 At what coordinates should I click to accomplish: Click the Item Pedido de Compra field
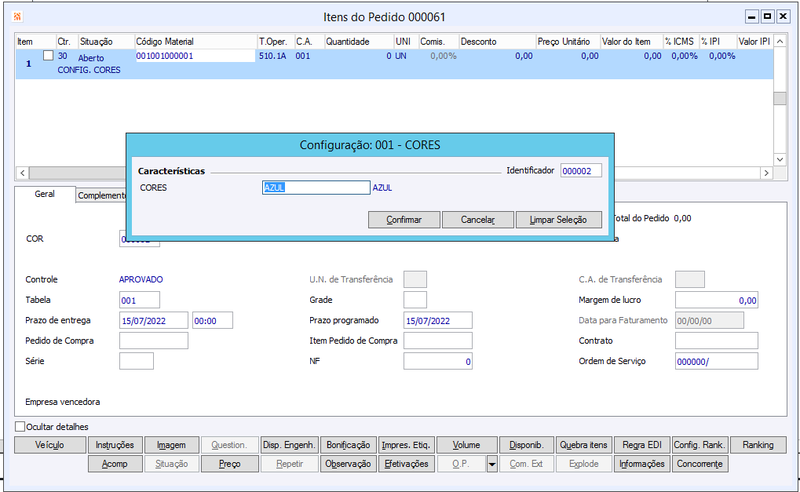point(438,340)
